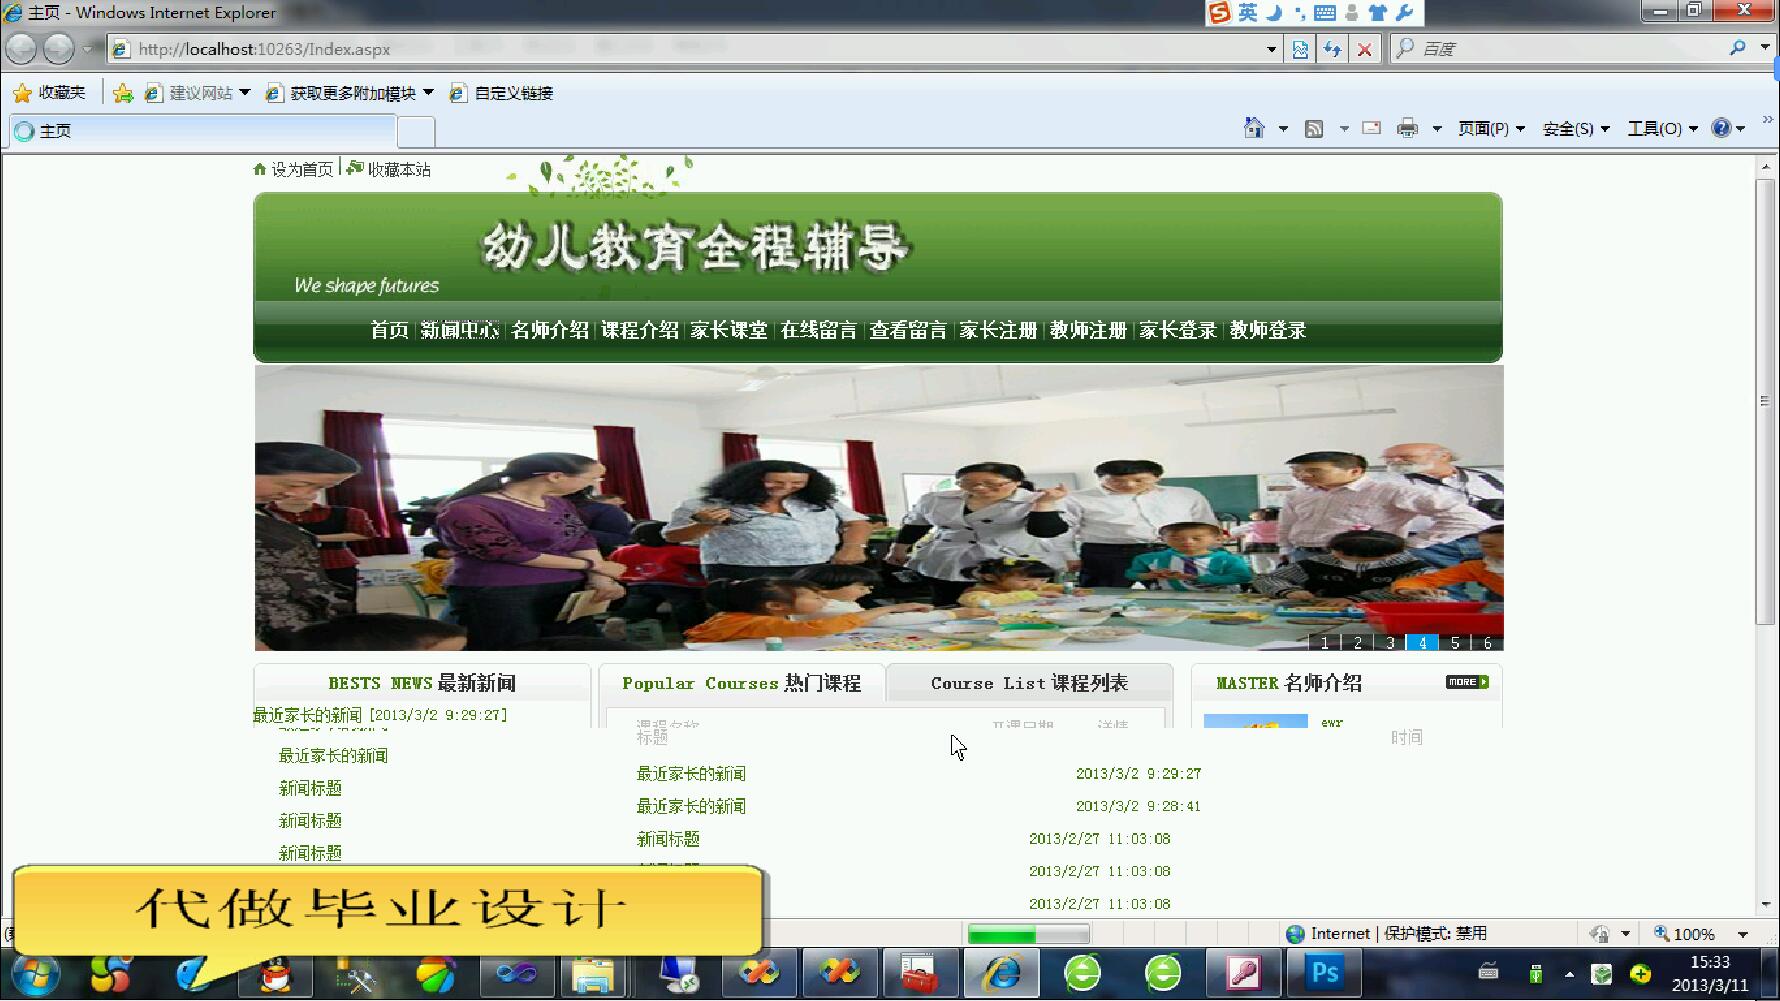
Task: Open 家长注册 navigation link
Action: coord(998,330)
